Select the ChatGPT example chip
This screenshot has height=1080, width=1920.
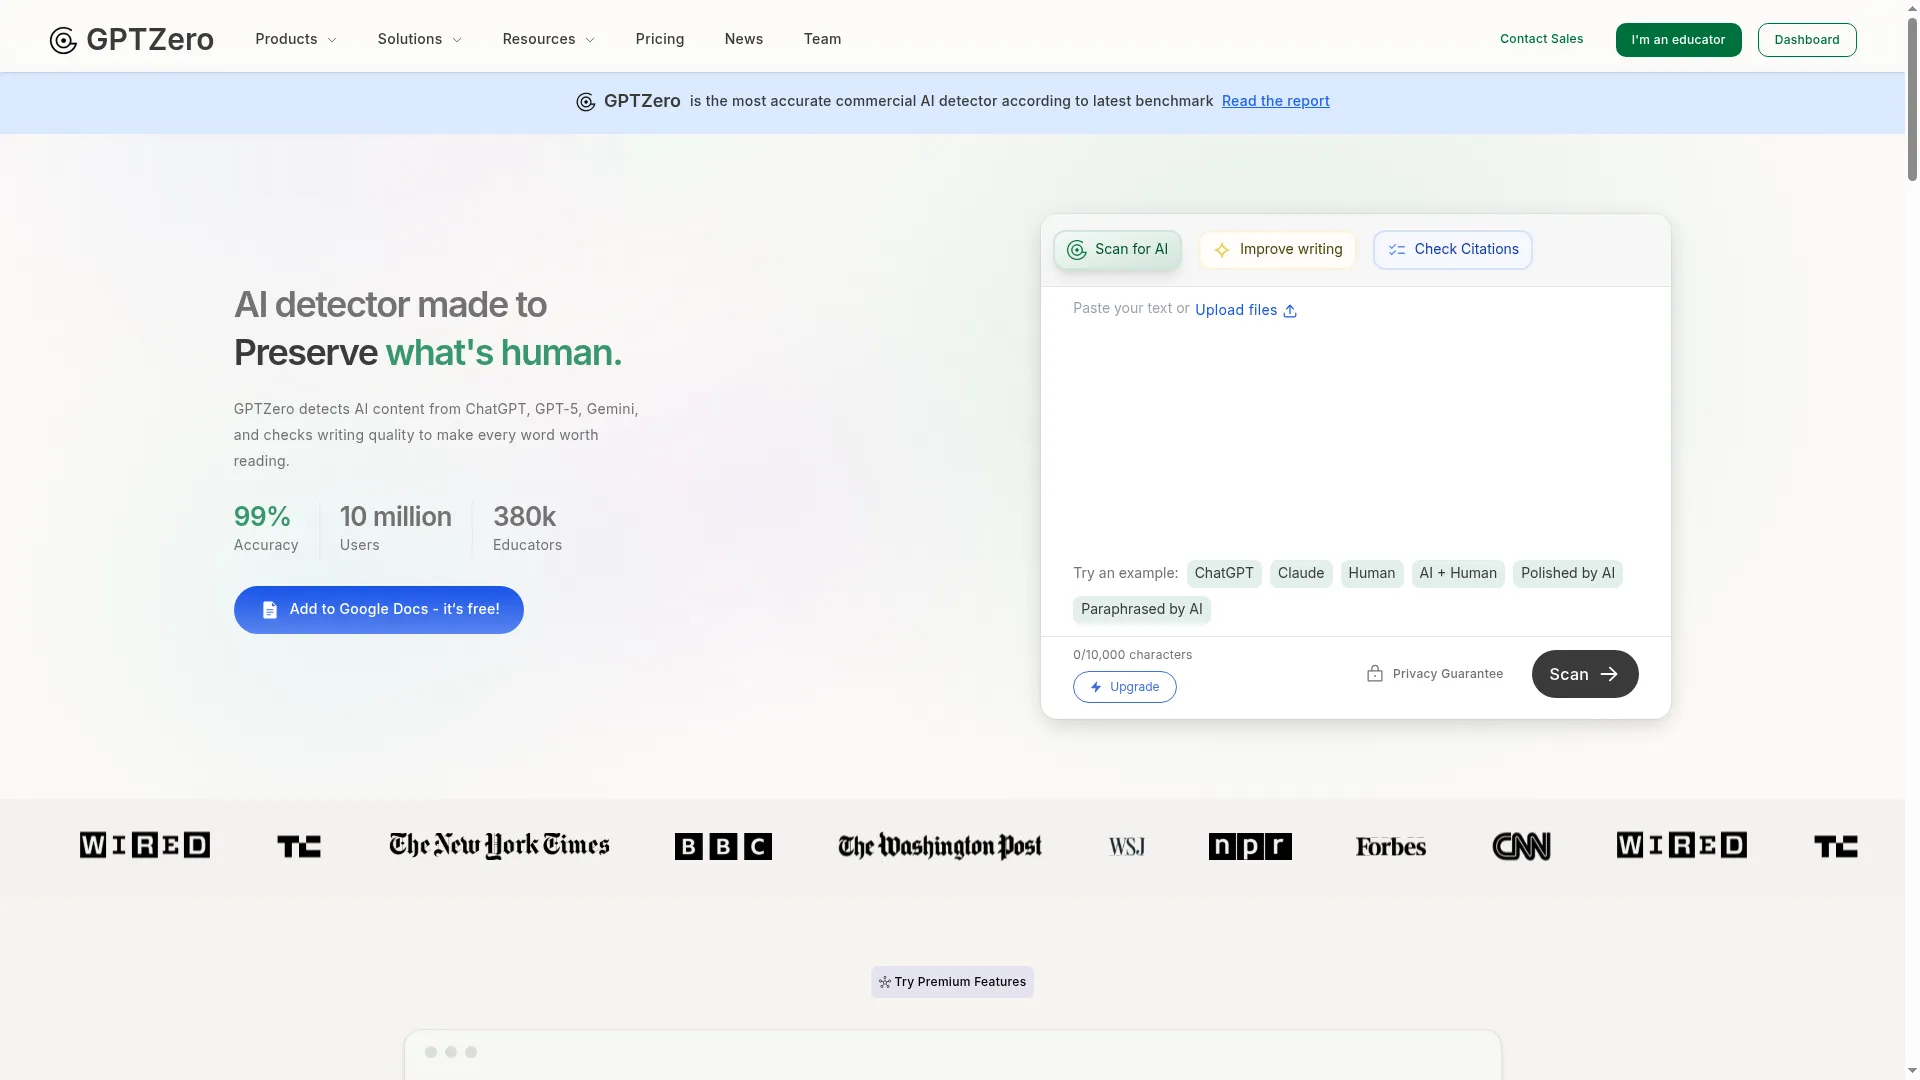click(x=1224, y=573)
